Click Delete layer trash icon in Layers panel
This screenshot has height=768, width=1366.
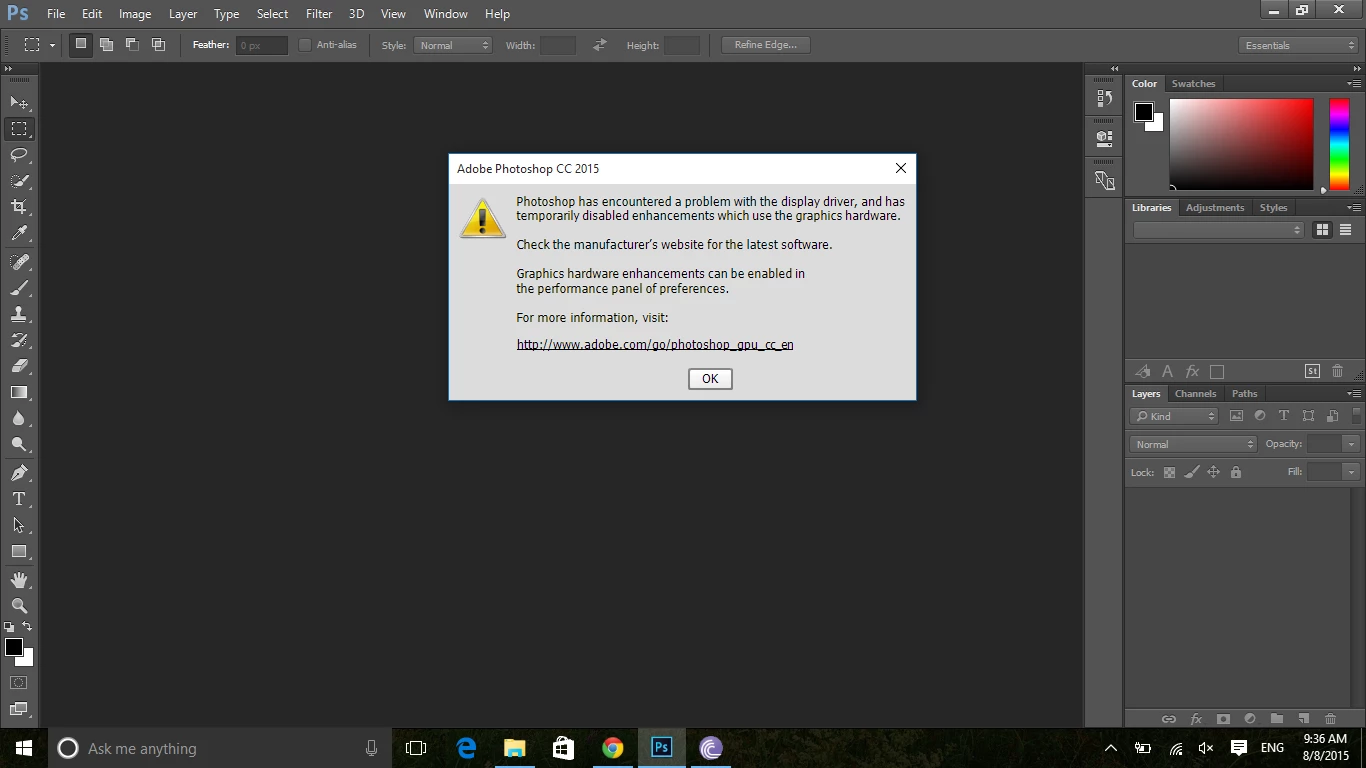[1330, 719]
